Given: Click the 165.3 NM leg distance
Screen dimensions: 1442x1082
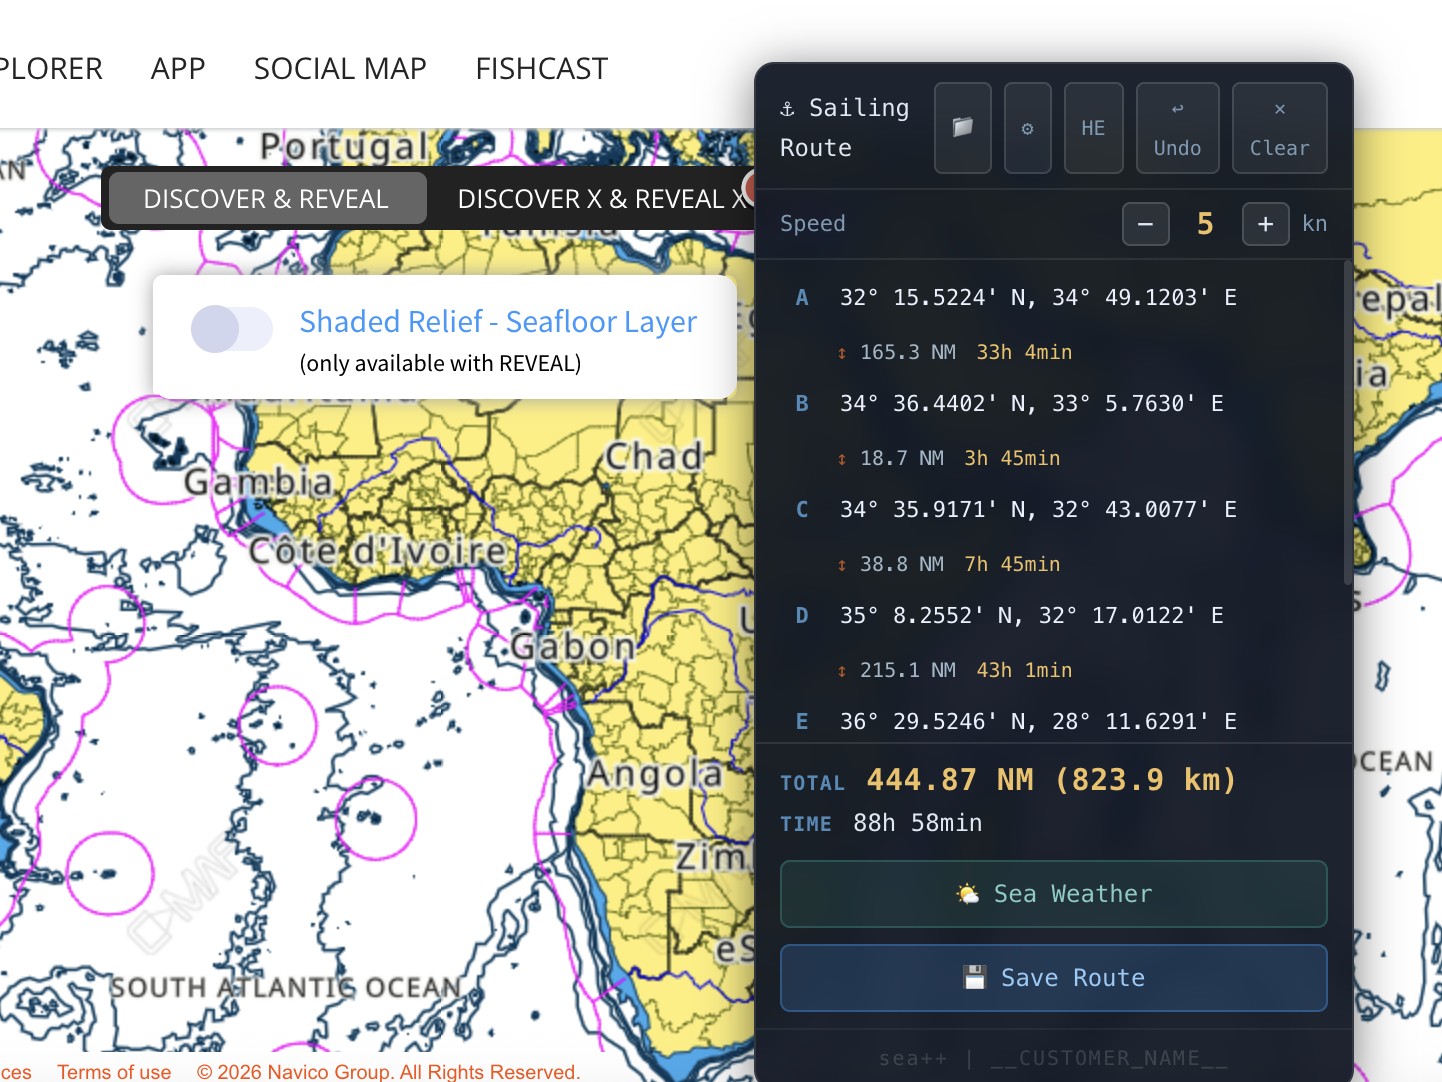Looking at the screenshot, I should [907, 352].
